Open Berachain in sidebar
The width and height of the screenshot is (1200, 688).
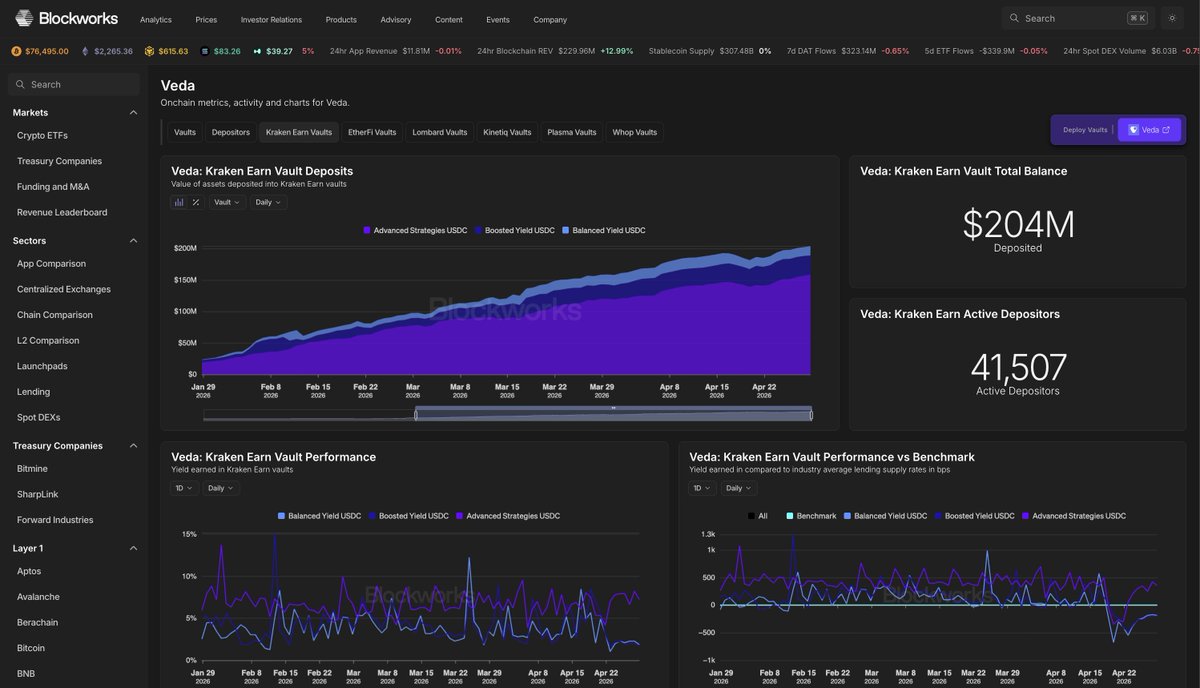[x=38, y=622]
